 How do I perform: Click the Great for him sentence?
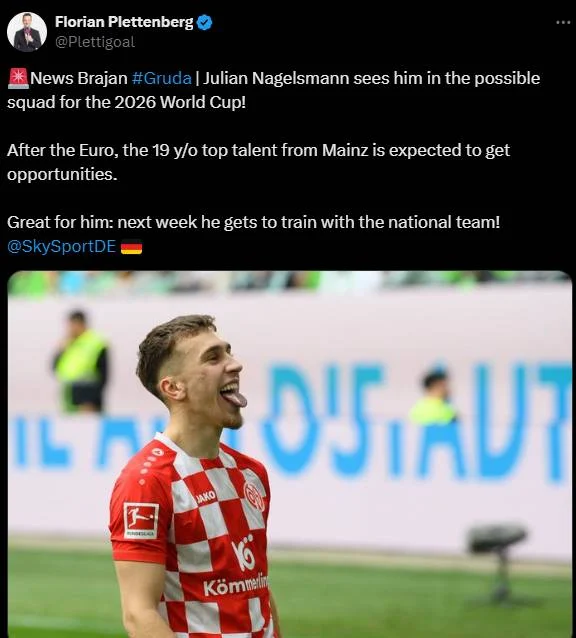[253, 222]
